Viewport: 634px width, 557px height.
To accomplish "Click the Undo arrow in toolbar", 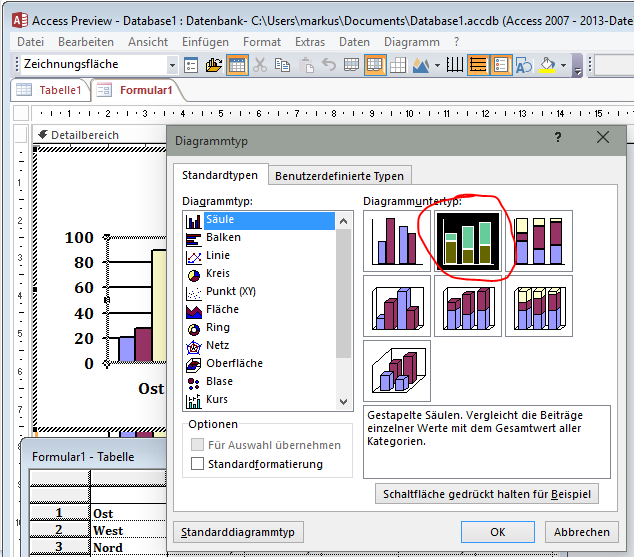I will [329, 65].
